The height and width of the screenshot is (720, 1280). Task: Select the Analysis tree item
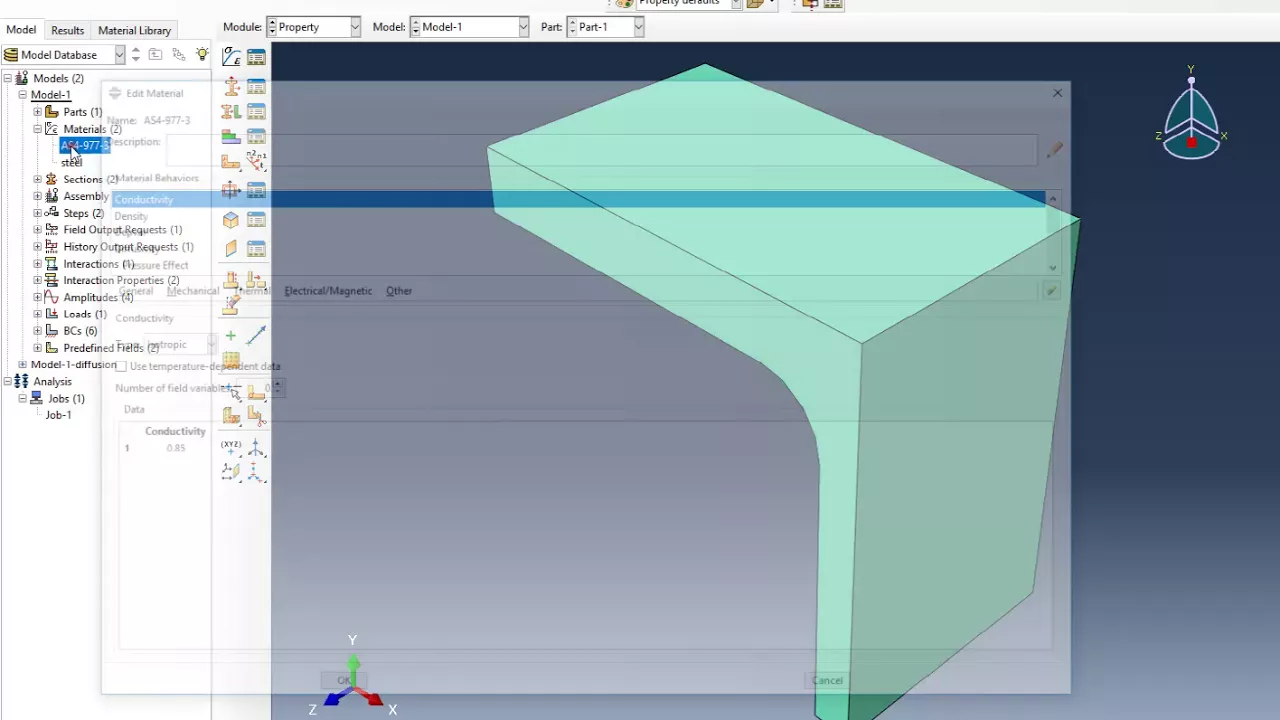point(52,381)
